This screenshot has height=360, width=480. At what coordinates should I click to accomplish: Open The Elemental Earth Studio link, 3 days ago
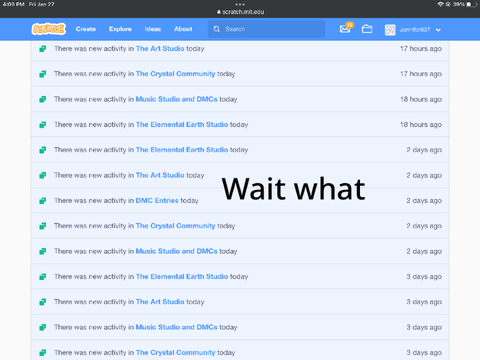click(x=182, y=276)
